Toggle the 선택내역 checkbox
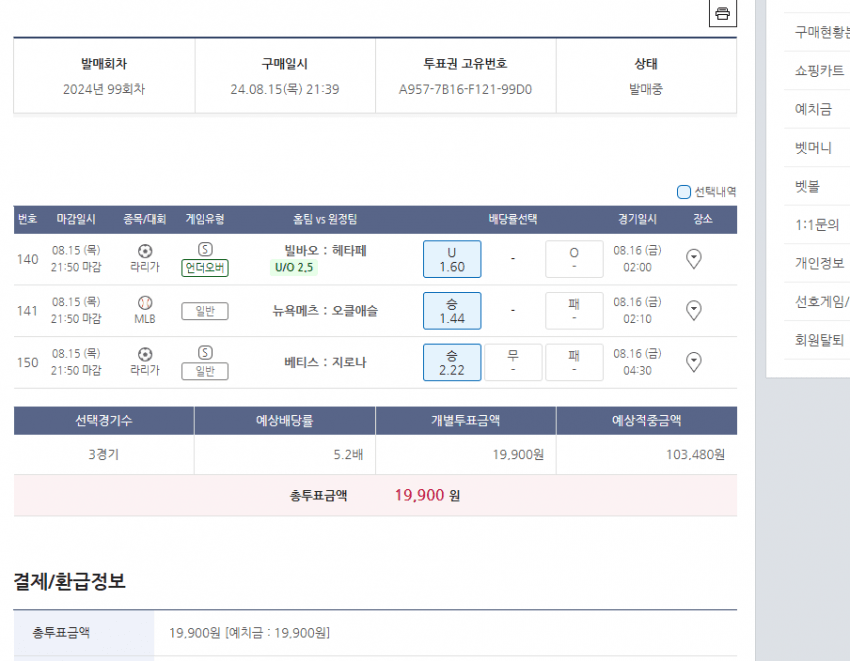This screenshot has width=850, height=661. [684, 192]
